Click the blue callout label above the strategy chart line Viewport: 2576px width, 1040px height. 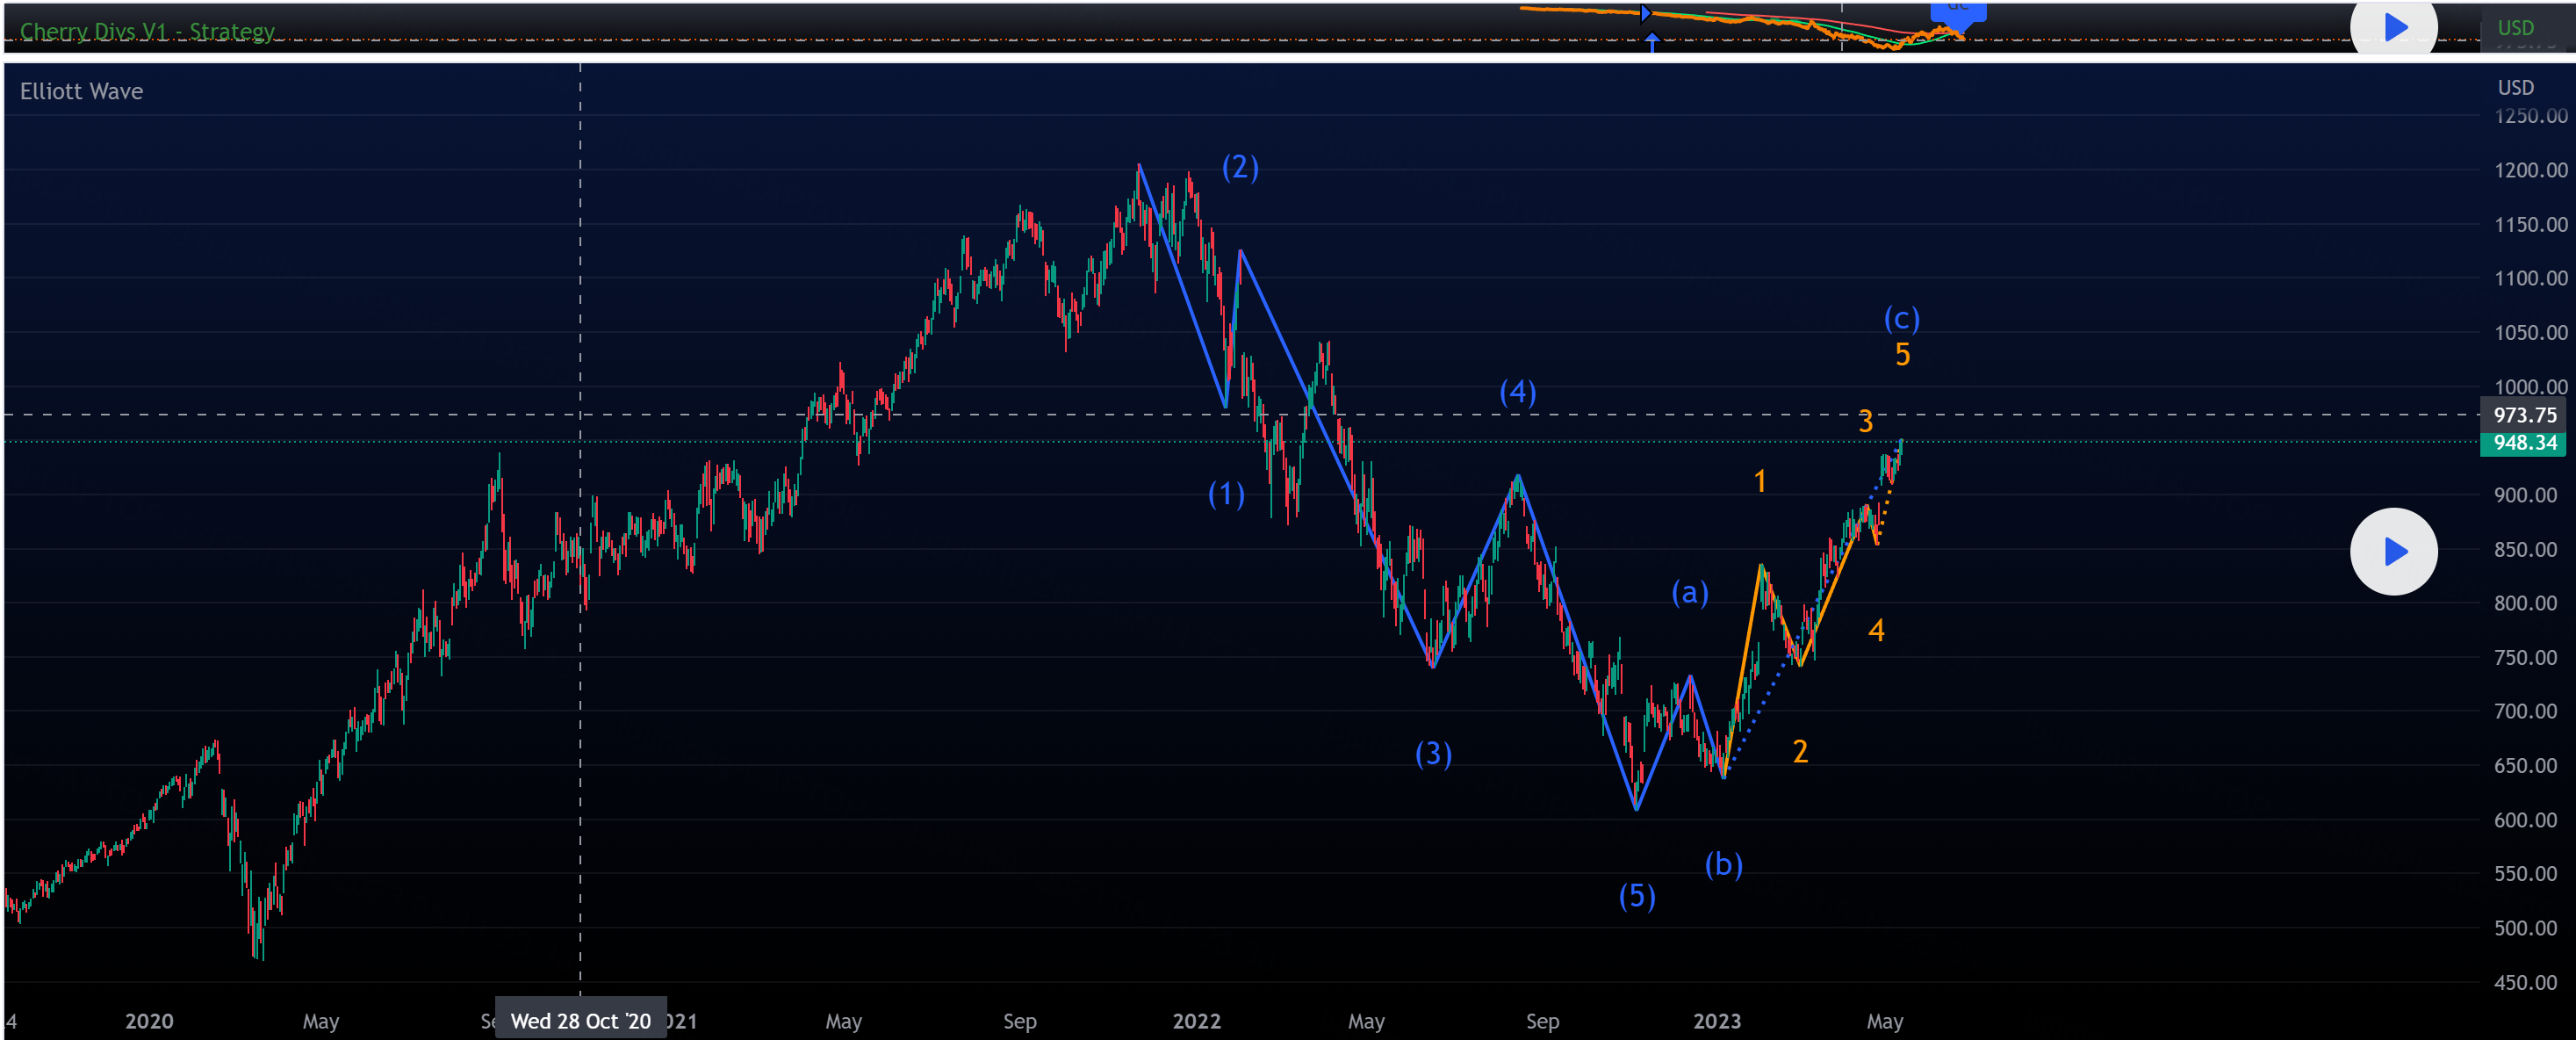[1958, 10]
